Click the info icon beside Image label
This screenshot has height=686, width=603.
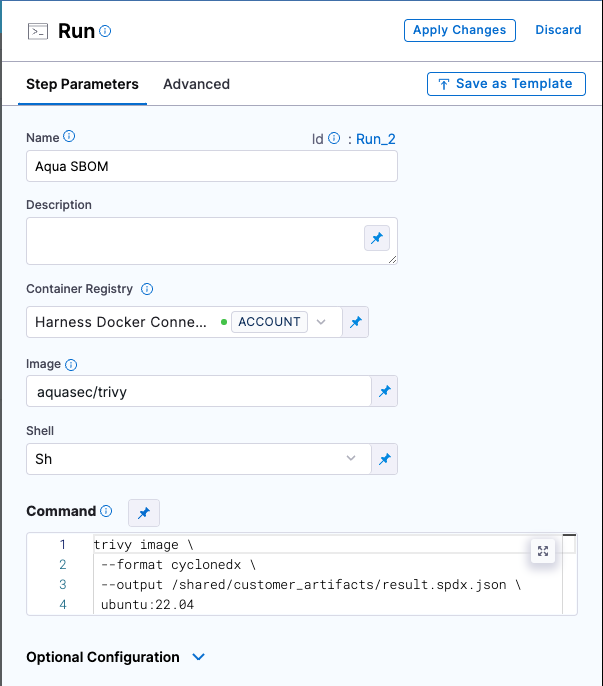pos(71,365)
